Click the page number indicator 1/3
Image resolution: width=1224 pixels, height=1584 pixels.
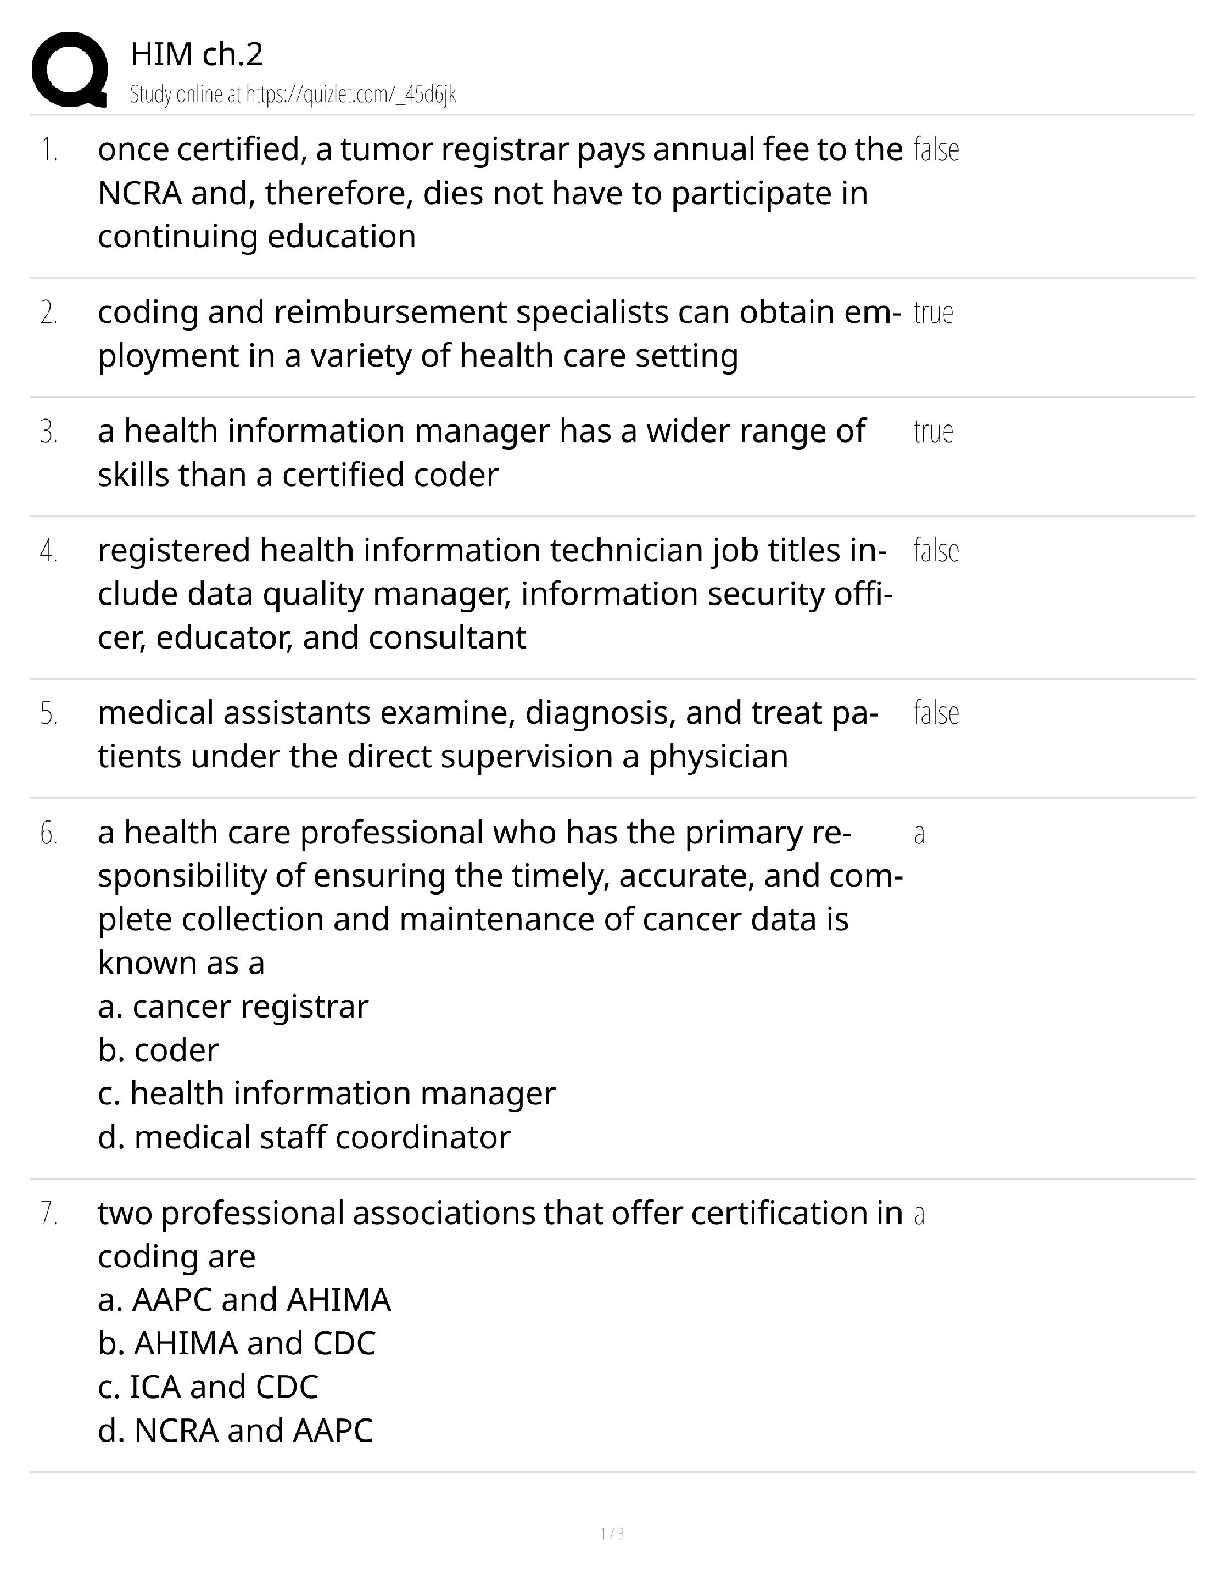[611, 1533]
